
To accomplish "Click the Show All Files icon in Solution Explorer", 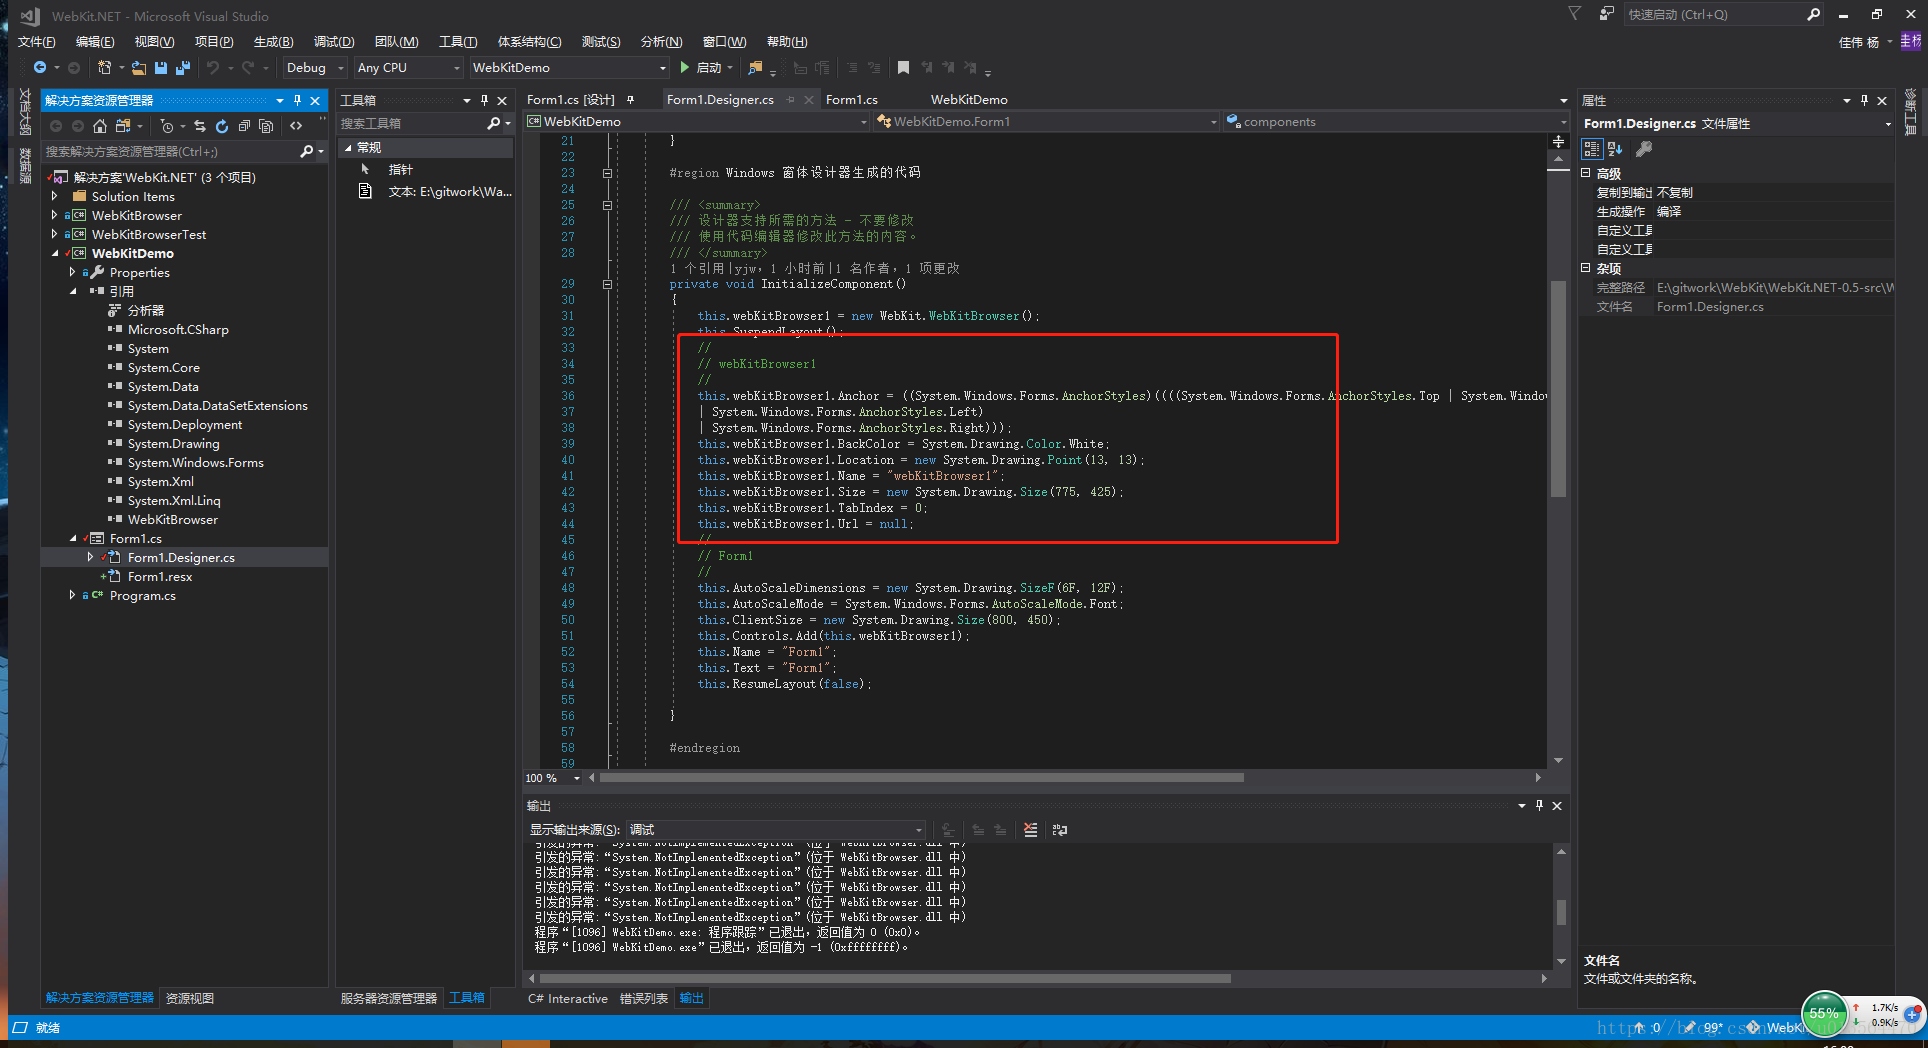I will (266, 126).
